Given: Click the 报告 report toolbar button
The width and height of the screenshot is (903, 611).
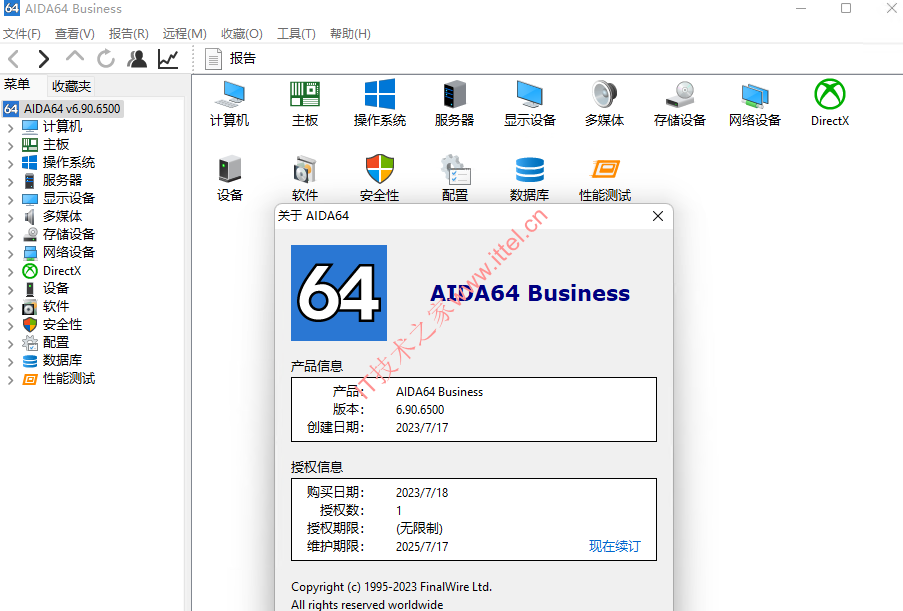Looking at the screenshot, I should tap(230, 59).
